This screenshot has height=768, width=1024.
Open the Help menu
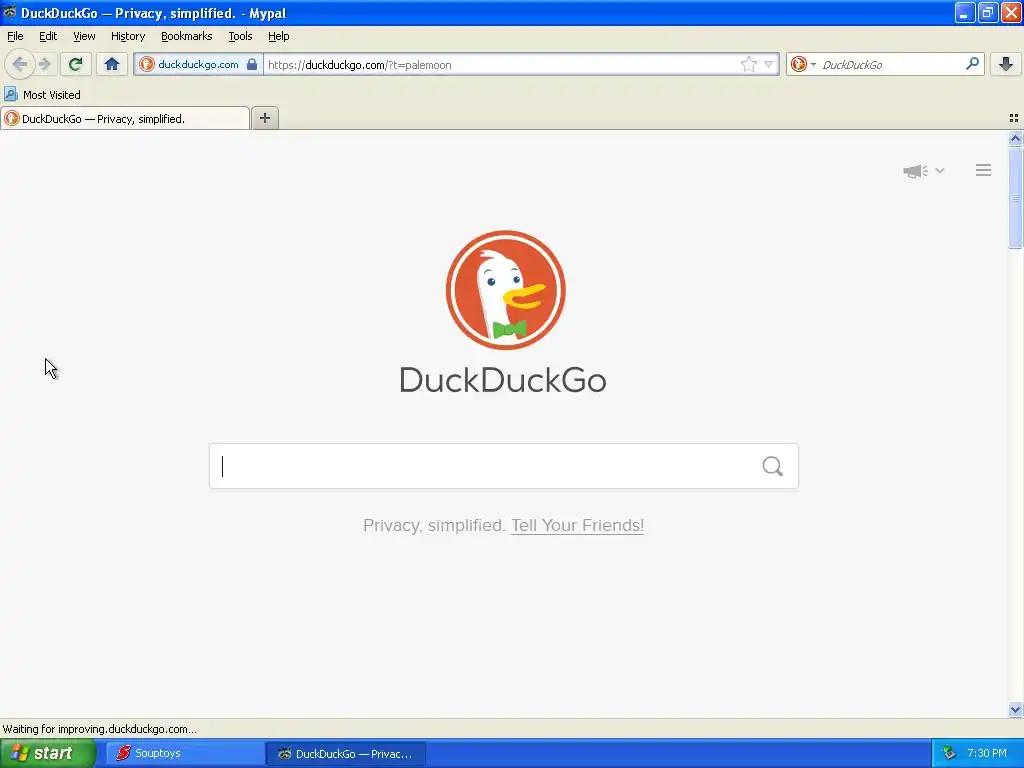tap(279, 36)
